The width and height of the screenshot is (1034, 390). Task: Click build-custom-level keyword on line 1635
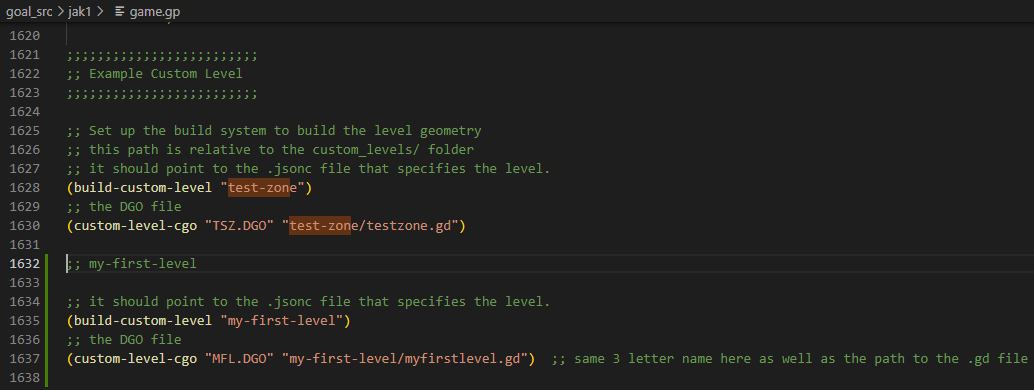coord(143,321)
